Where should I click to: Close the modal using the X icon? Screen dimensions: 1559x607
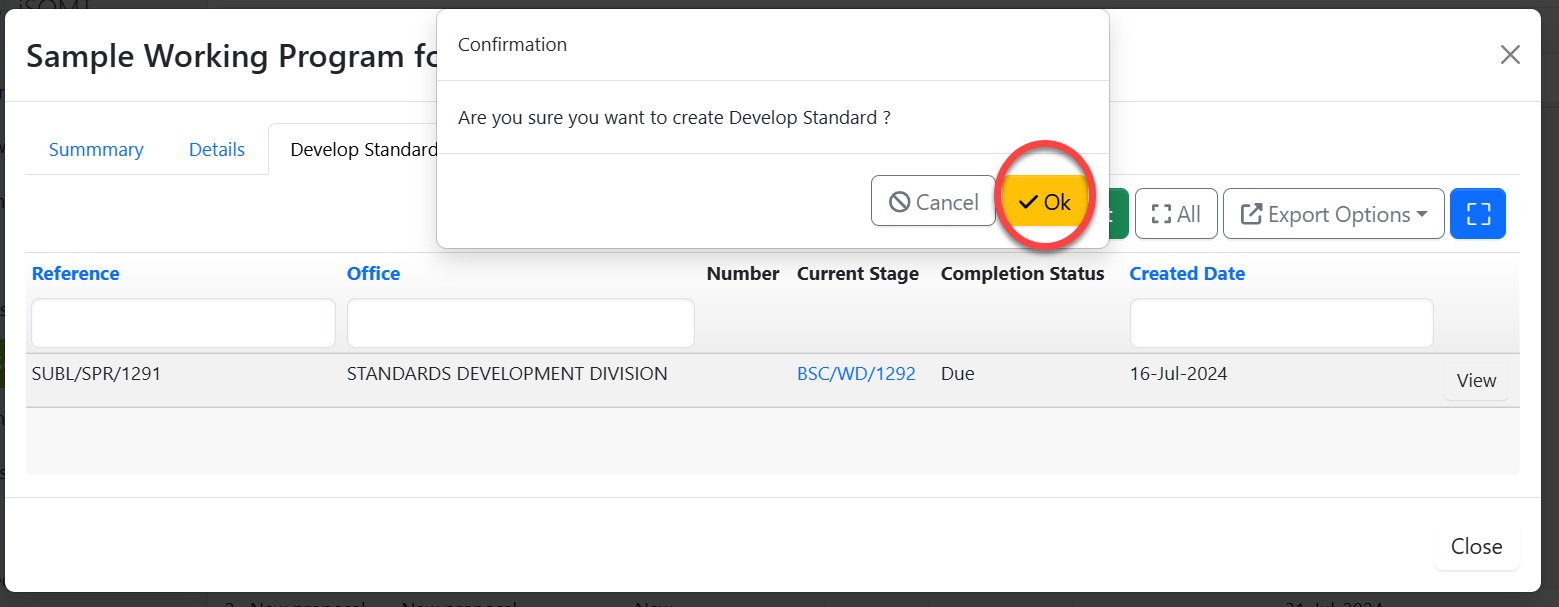click(x=1509, y=55)
